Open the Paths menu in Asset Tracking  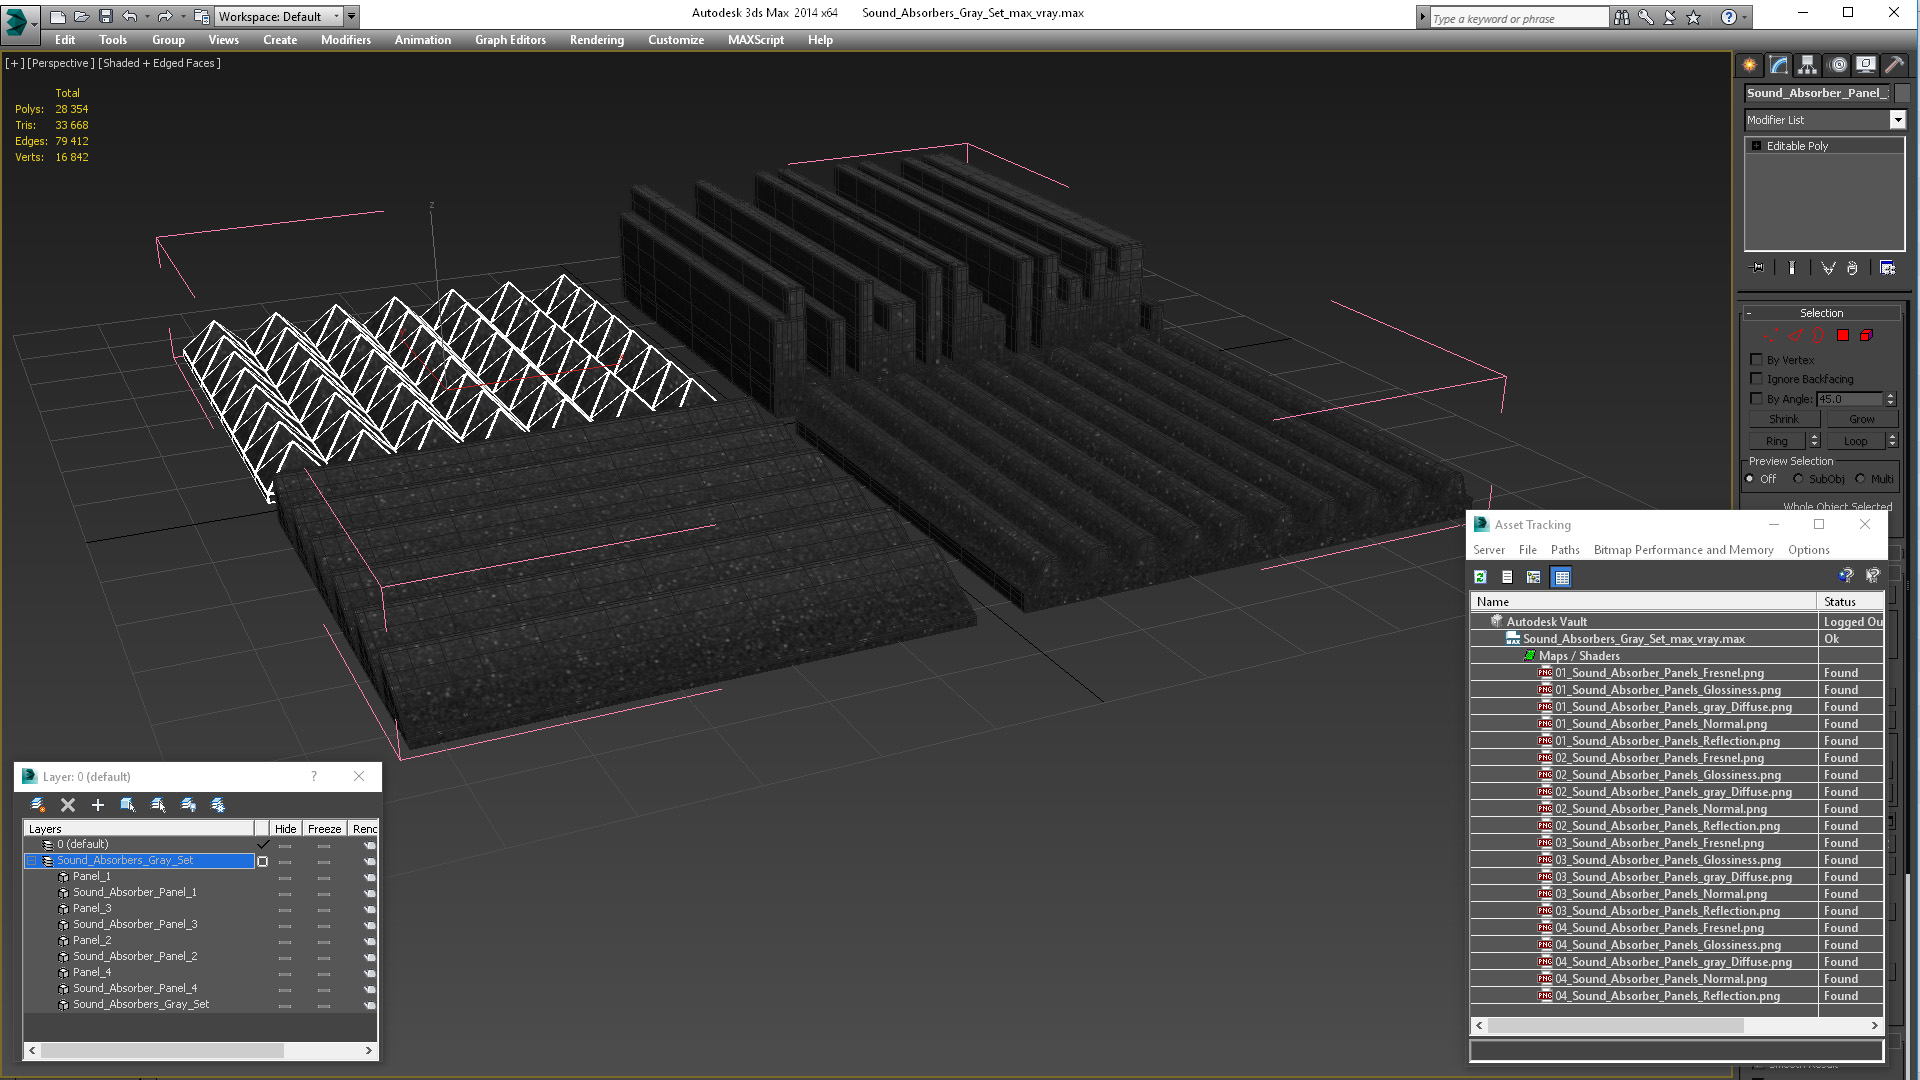1564,550
